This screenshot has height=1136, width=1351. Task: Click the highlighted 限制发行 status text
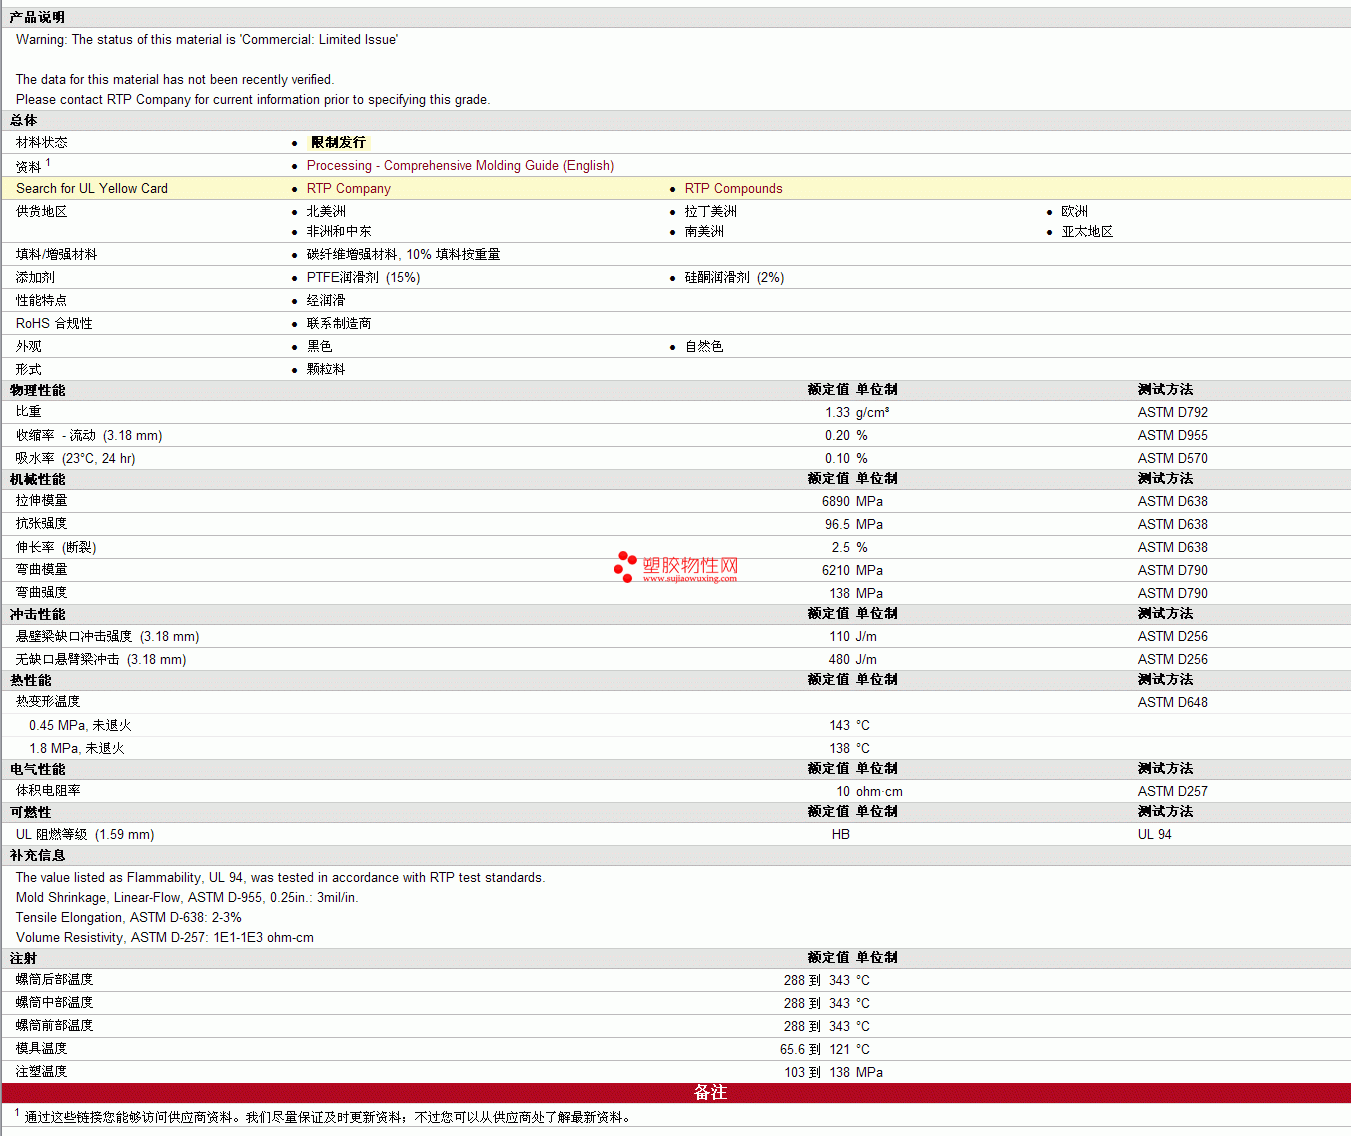[338, 143]
